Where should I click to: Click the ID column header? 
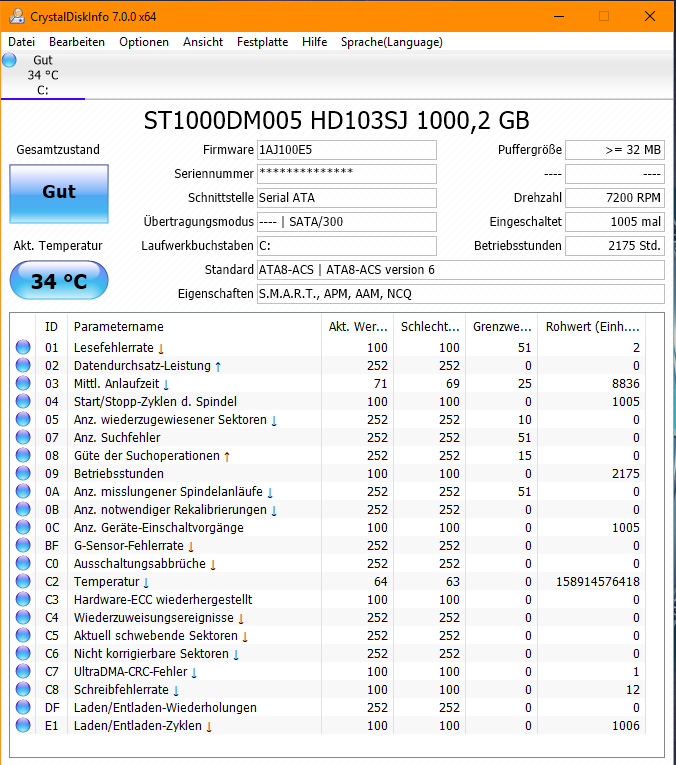tap(52, 326)
